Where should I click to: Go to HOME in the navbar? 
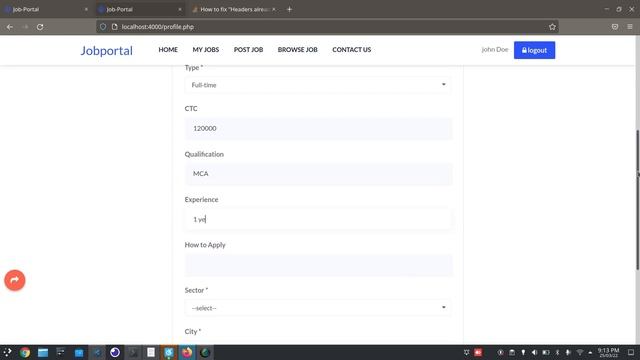pos(168,50)
